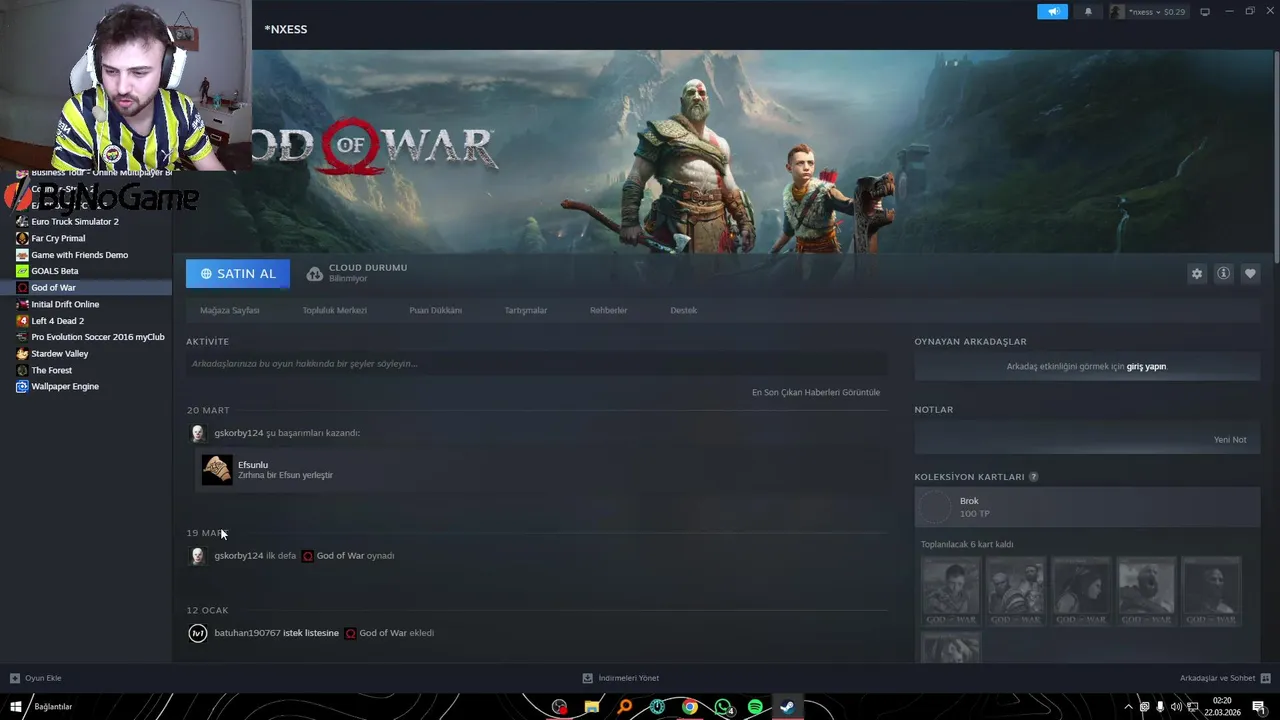Open the Brok 100 TP badge
The image size is (1280, 720).
tap(1087, 508)
